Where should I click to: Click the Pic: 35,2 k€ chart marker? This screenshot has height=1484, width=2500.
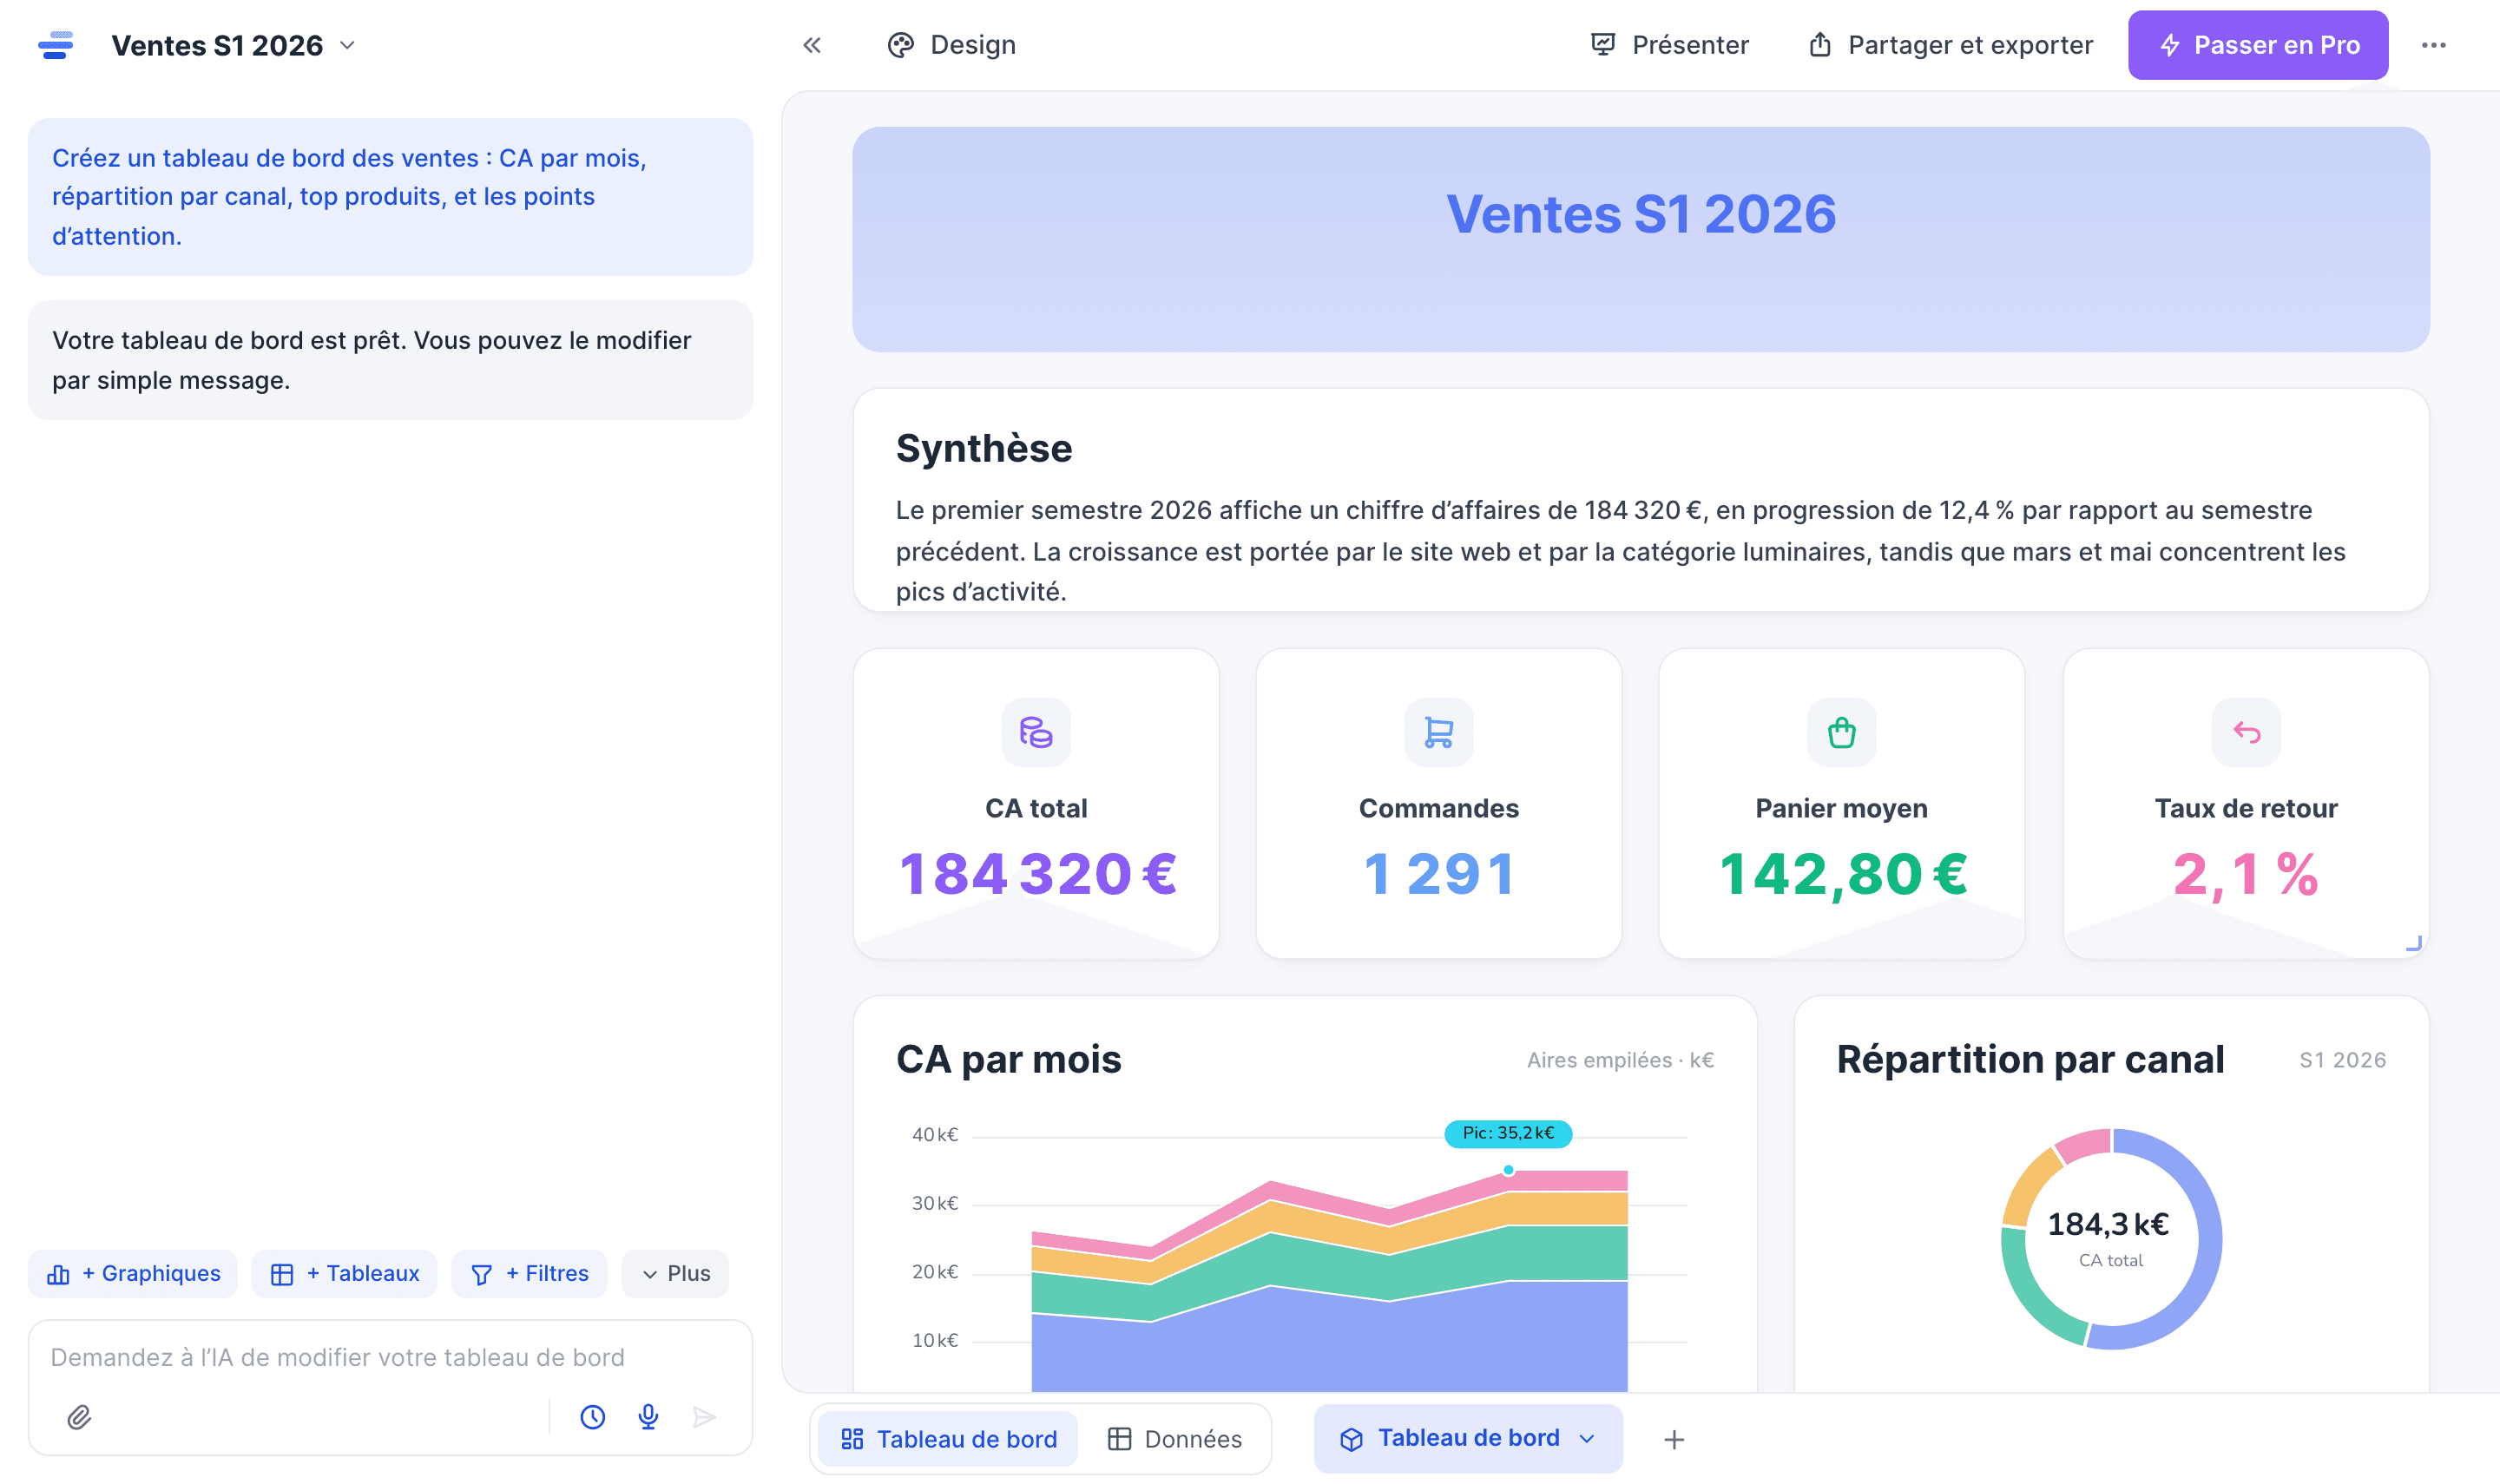[x=1508, y=1133]
